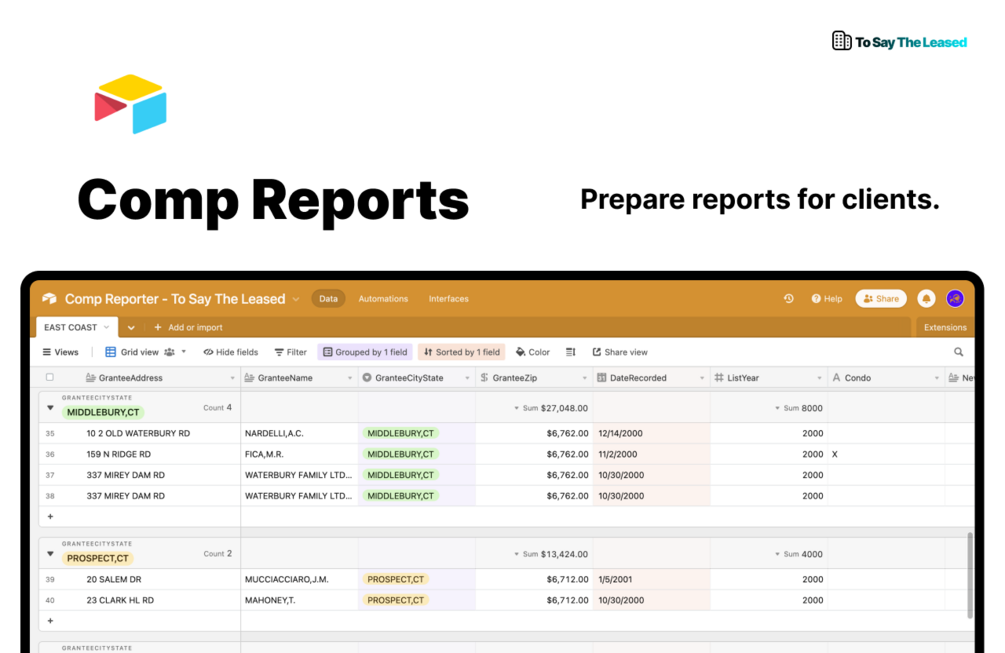This screenshot has height=653, width=1005.
Task: Click the Share button
Action: pyautogui.click(x=881, y=299)
